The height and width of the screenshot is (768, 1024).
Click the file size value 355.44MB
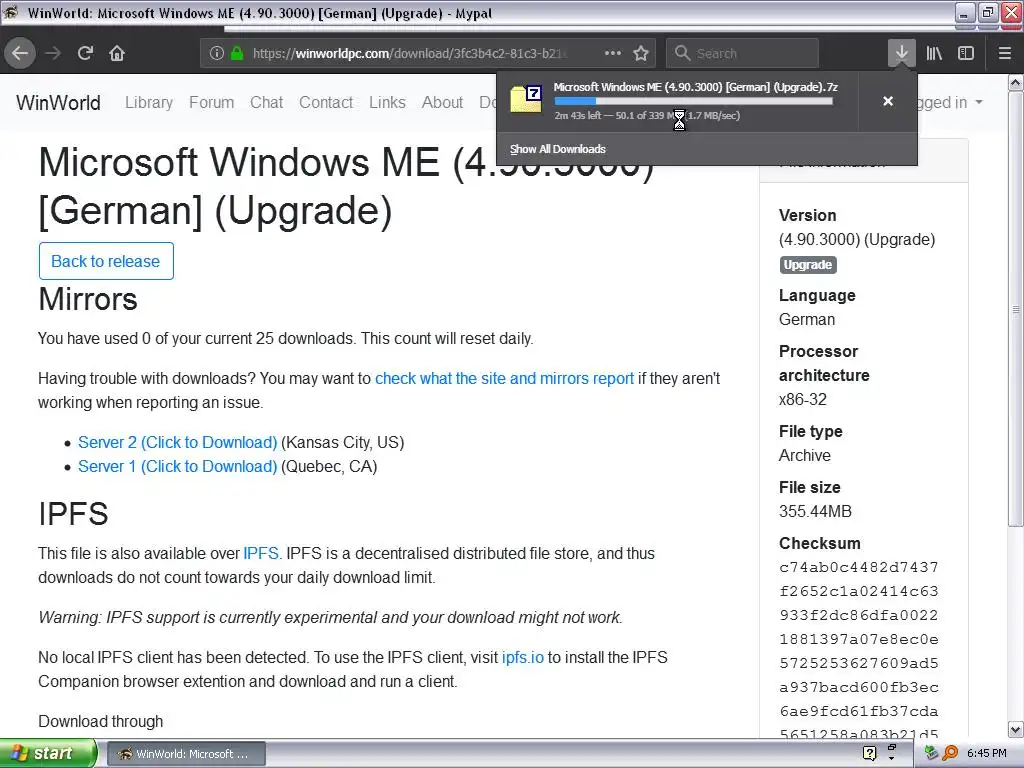click(x=815, y=511)
